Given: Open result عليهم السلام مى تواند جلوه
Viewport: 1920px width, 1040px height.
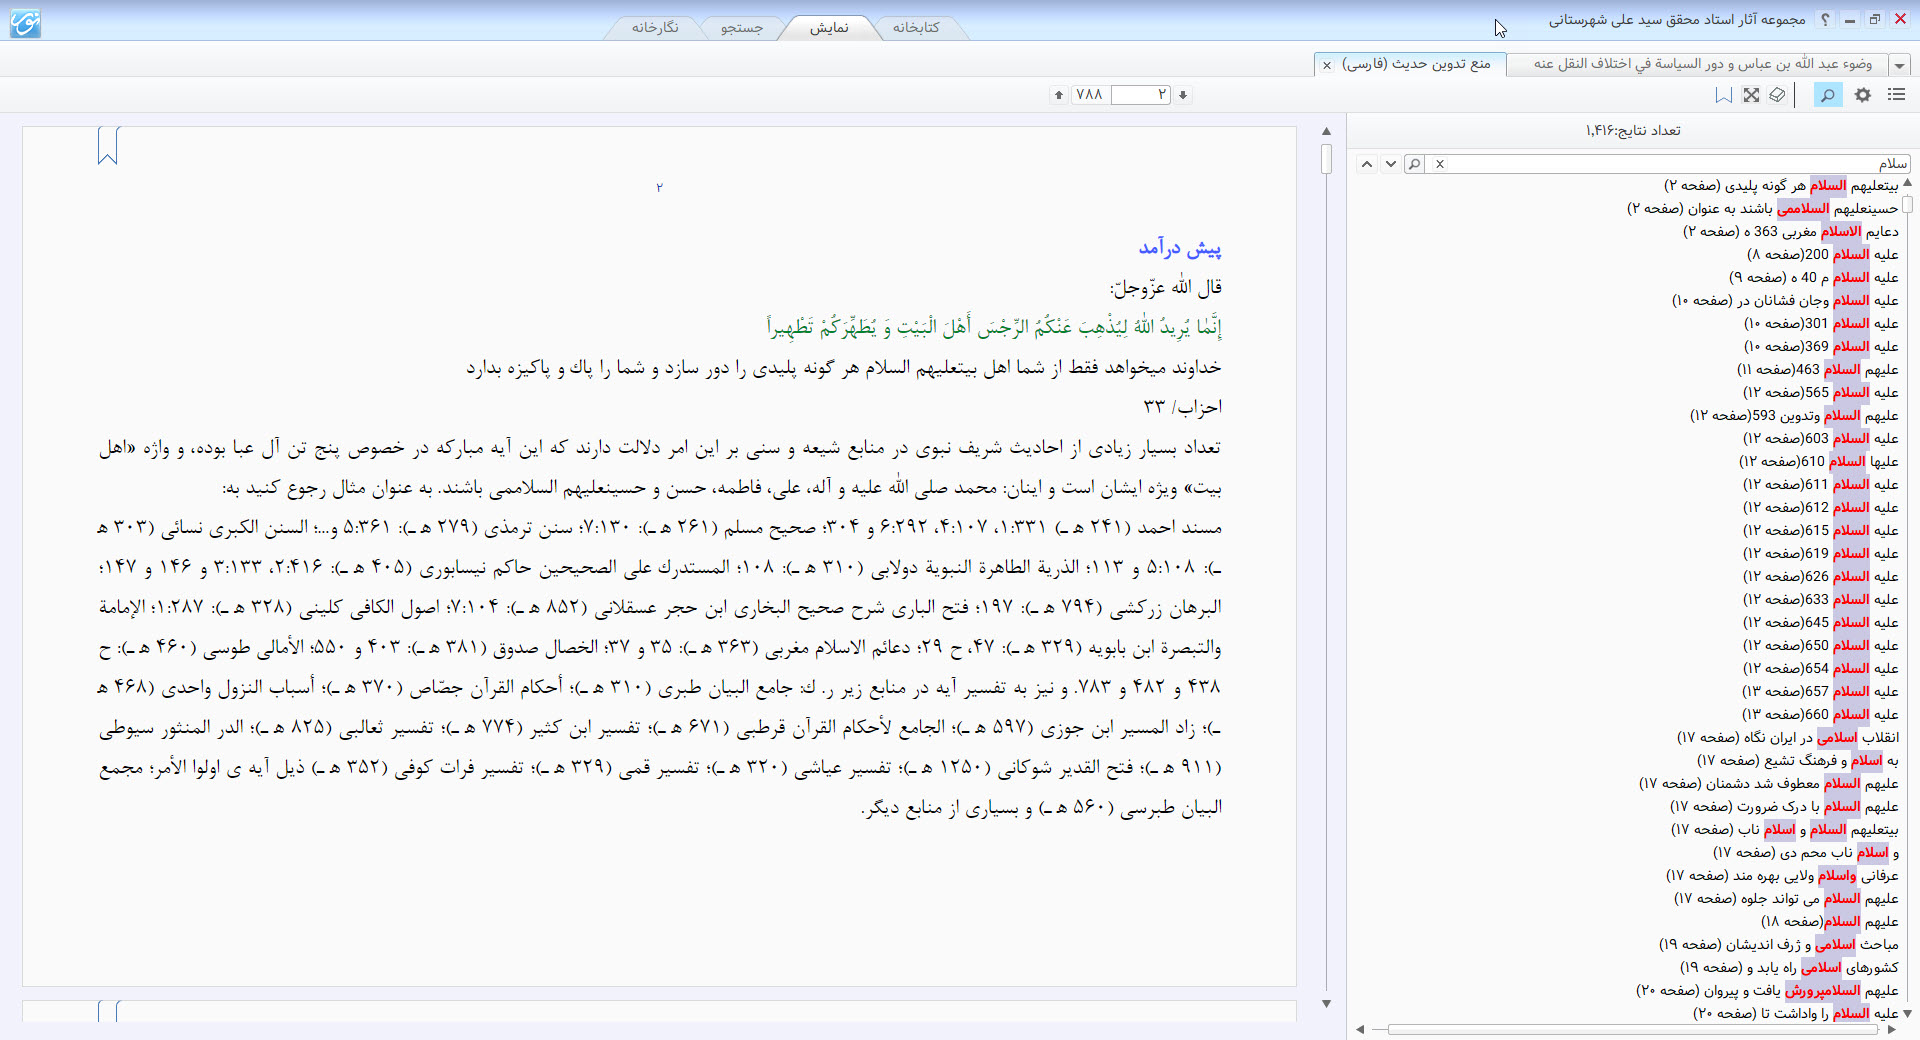Looking at the screenshot, I should click(1786, 899).
